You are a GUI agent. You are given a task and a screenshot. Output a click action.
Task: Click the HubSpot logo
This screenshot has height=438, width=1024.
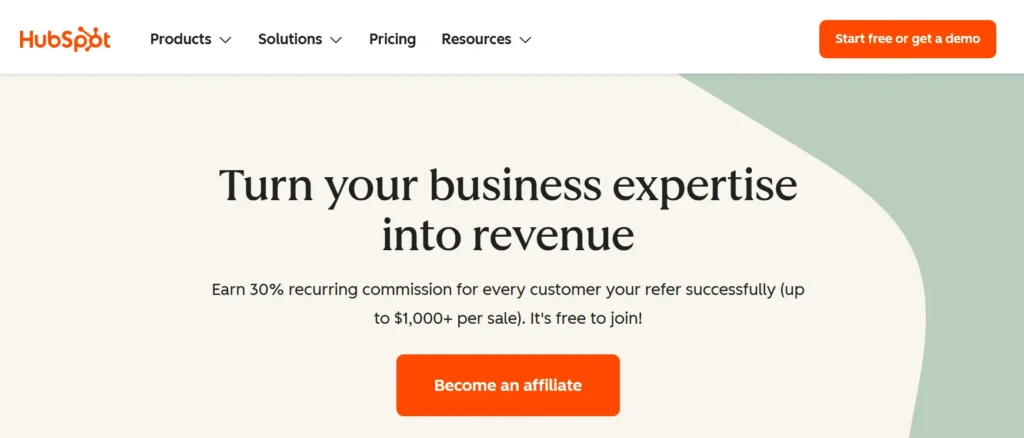pyautogui.click(x=65, y=39)
